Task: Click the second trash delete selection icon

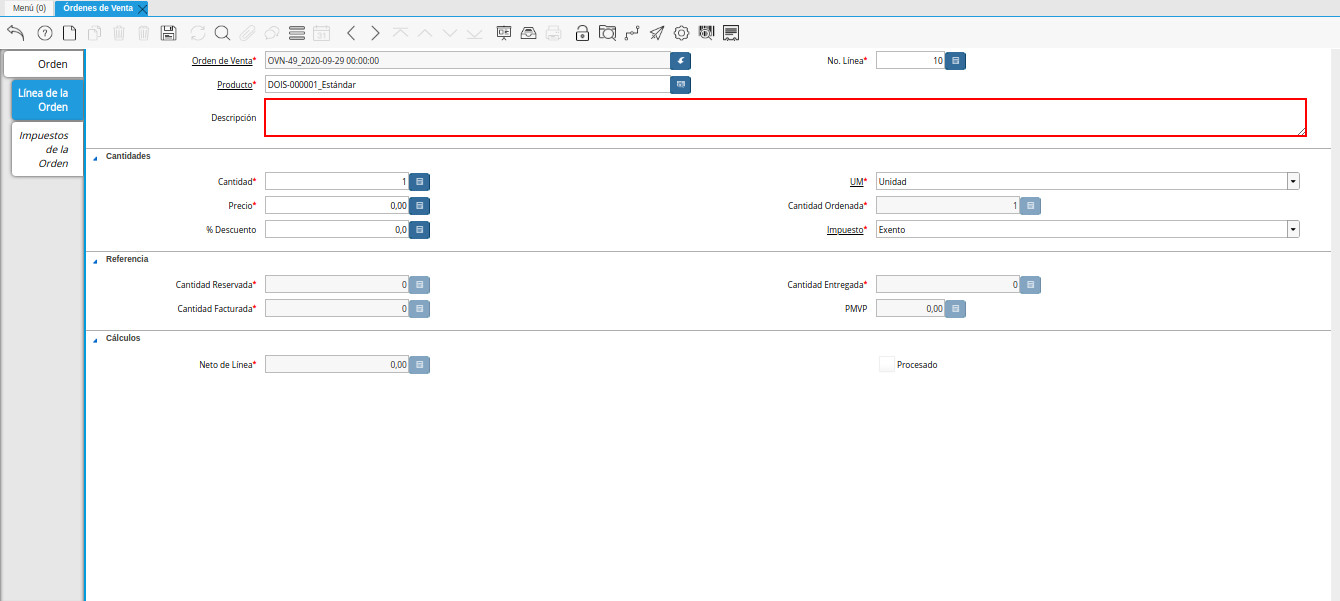Action: click(x=143, y=33)
